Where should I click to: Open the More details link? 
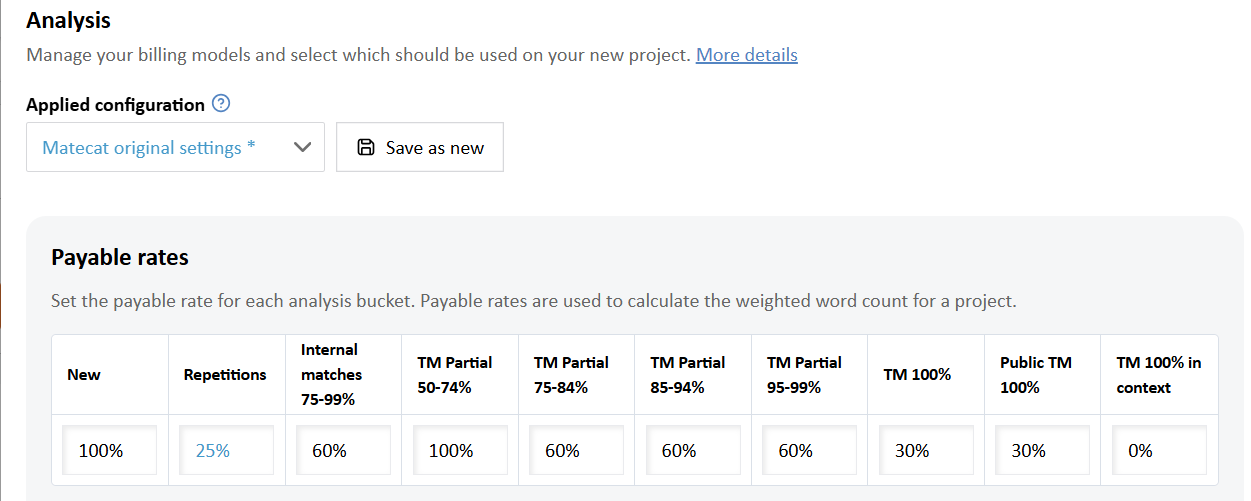(x=746, y=55)
